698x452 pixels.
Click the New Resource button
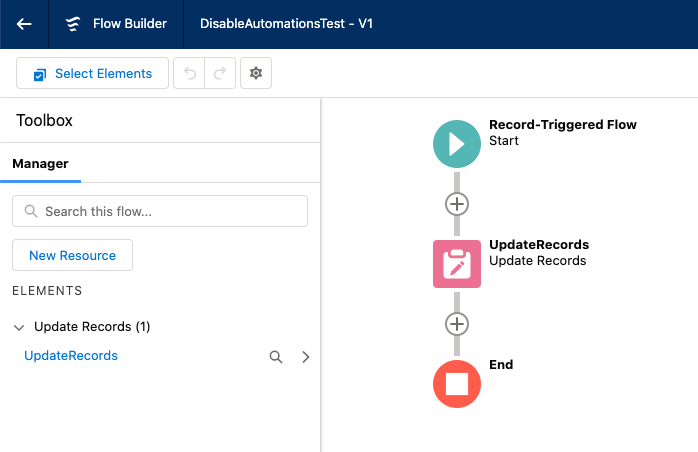pos(72,255)
